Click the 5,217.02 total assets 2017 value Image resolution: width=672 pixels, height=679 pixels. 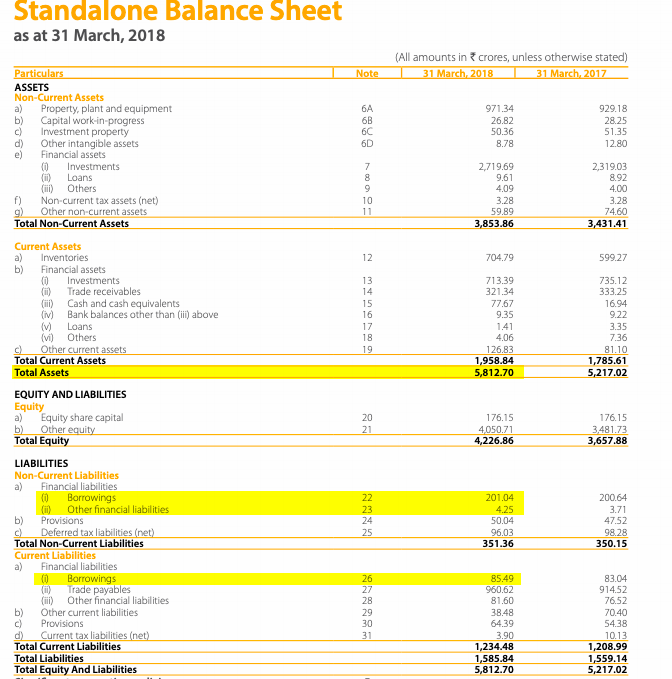coord(607,372)
